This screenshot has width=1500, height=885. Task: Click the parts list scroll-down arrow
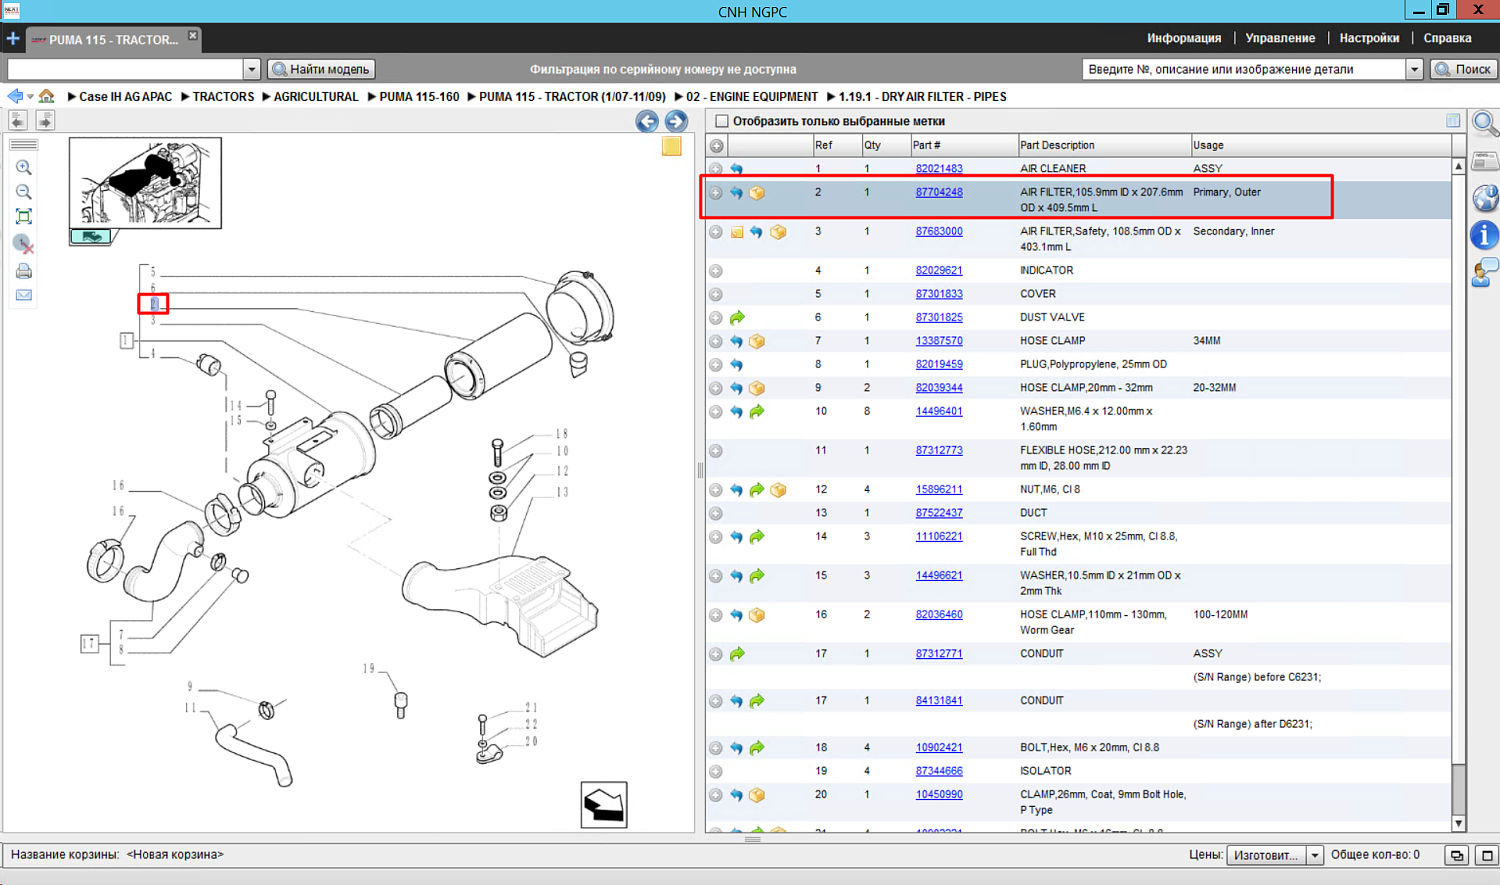tap(1458, 824)
